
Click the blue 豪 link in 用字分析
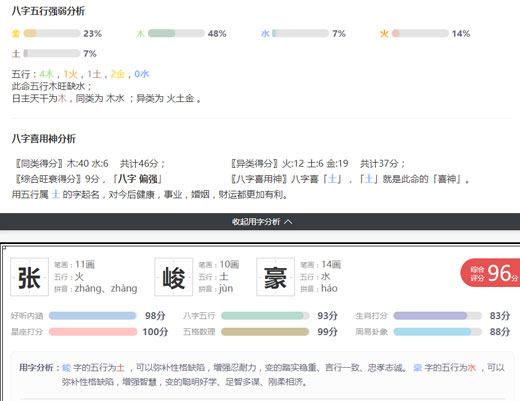pos(417,368)
